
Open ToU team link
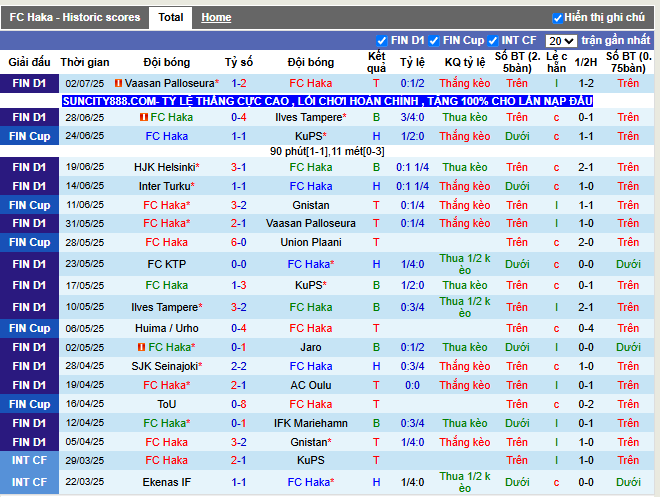tap(167, 404)
